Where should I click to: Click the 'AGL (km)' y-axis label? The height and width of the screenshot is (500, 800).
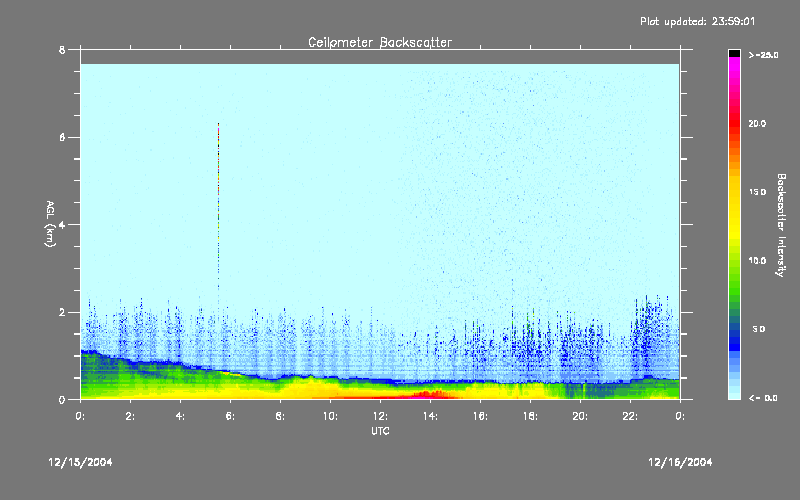point(50,223)
